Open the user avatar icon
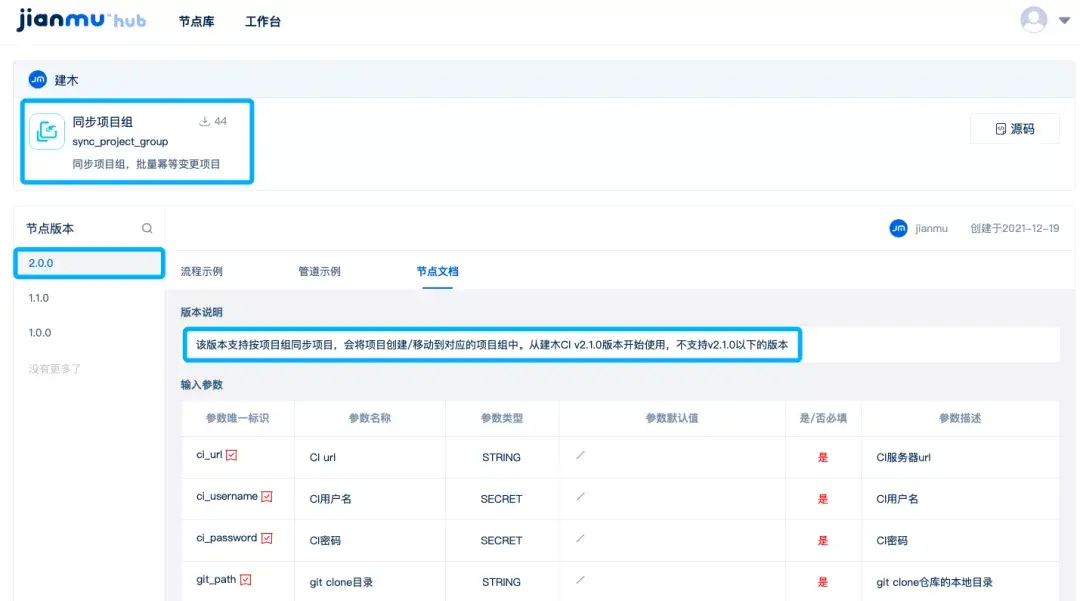Screen dimensions: 1080x601 click(x=1033, y=19)
